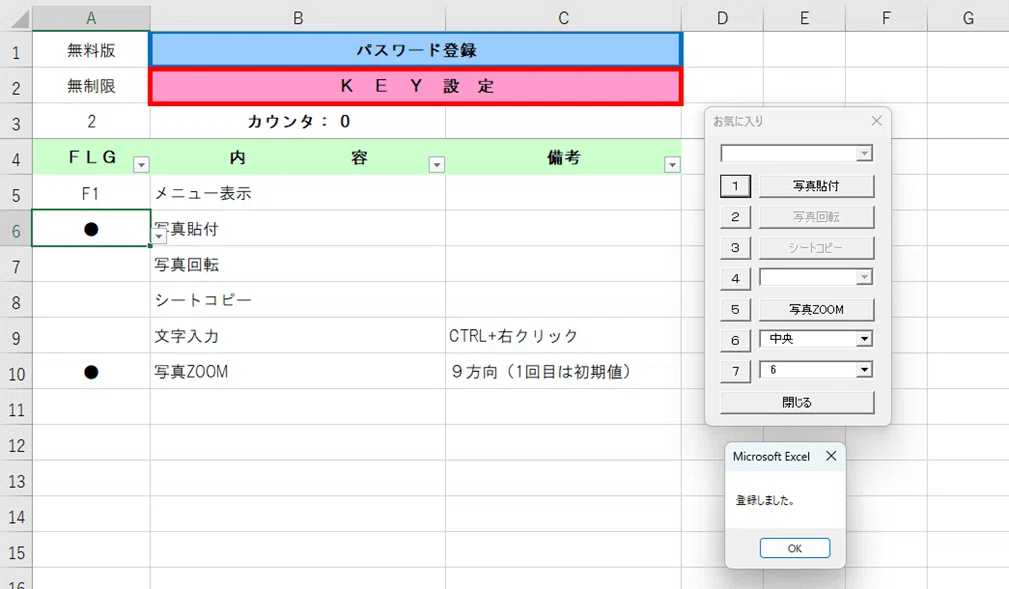
Task: Click the 写真ZOOM button in お気に入り
Action: pos(816,310)
